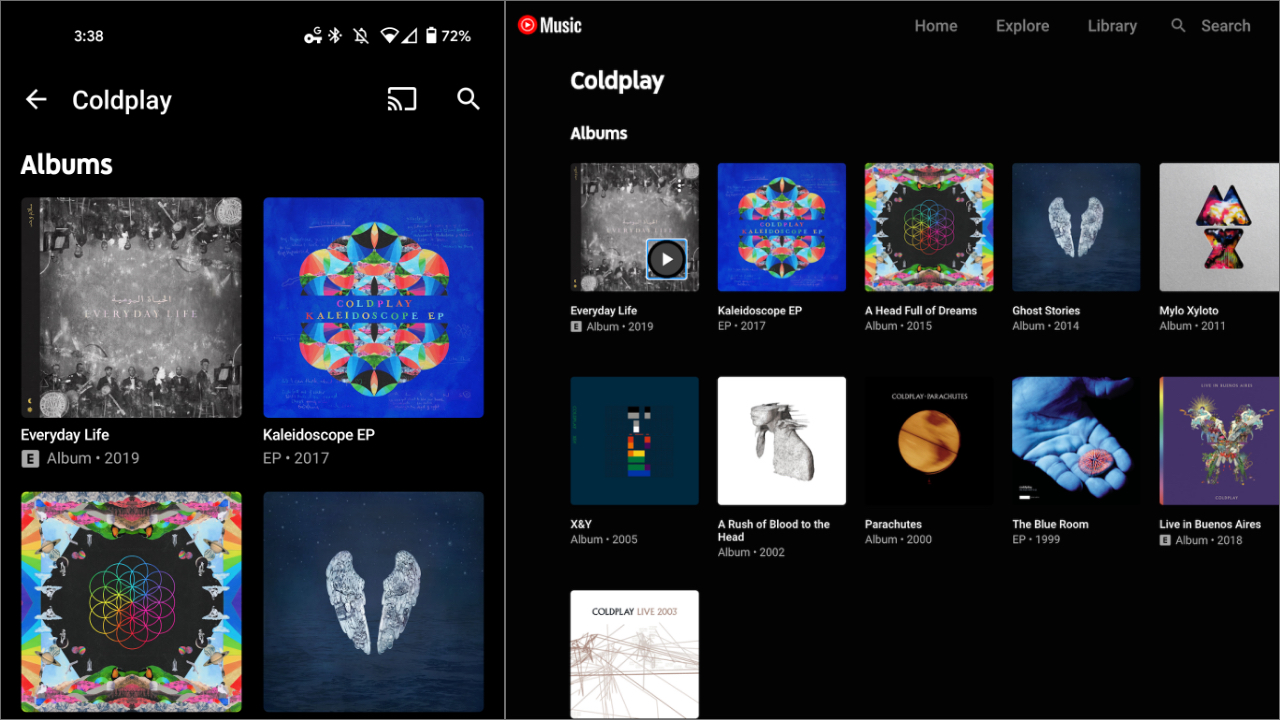Screen dimensions: 1280x720
Task: Click the YouTube Music logo
Action: coord(550,26)
